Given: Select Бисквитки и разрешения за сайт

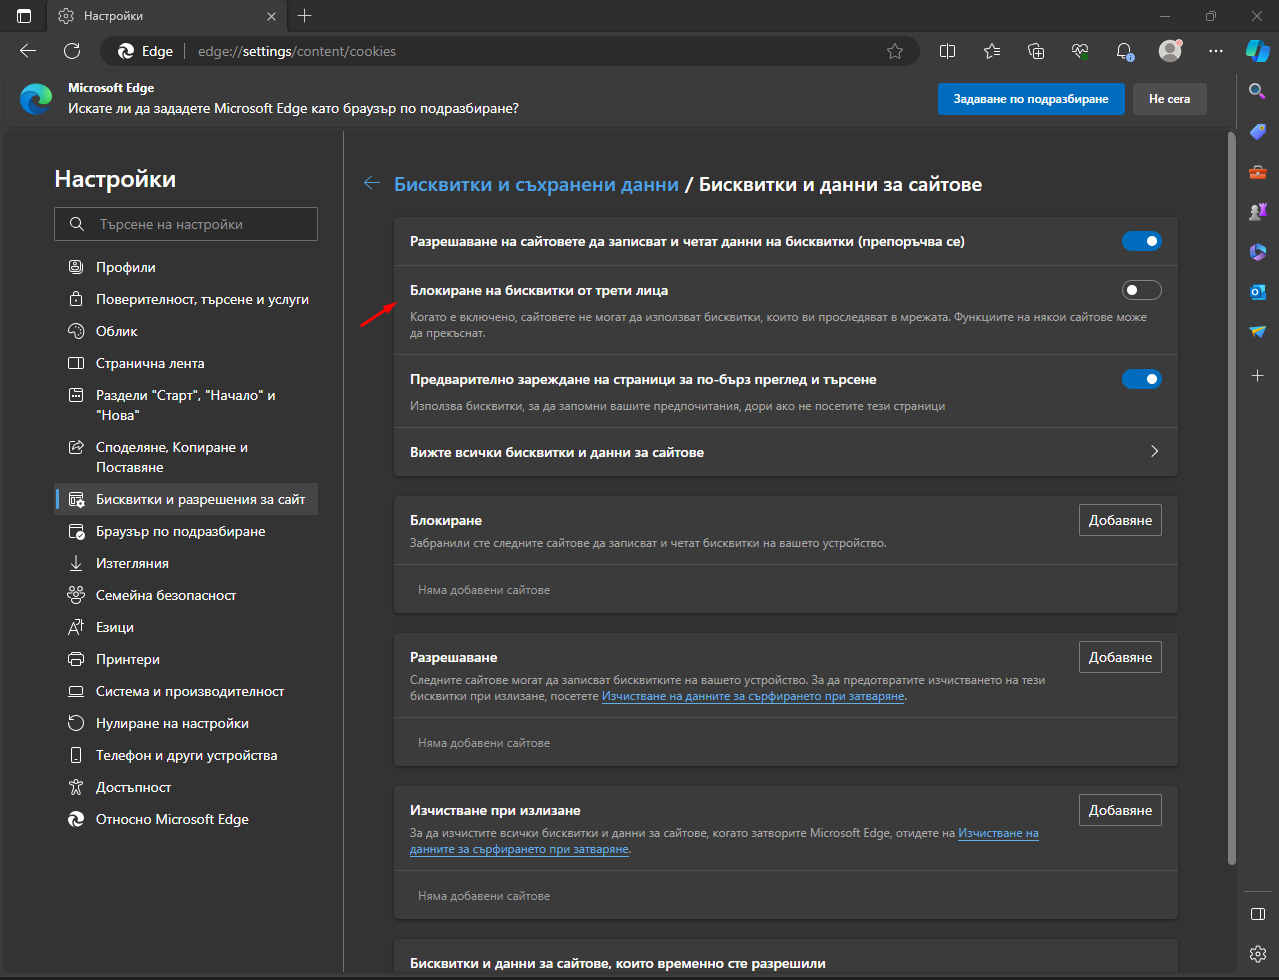Looking at the screenshot, I should click(x=186, y=499).
